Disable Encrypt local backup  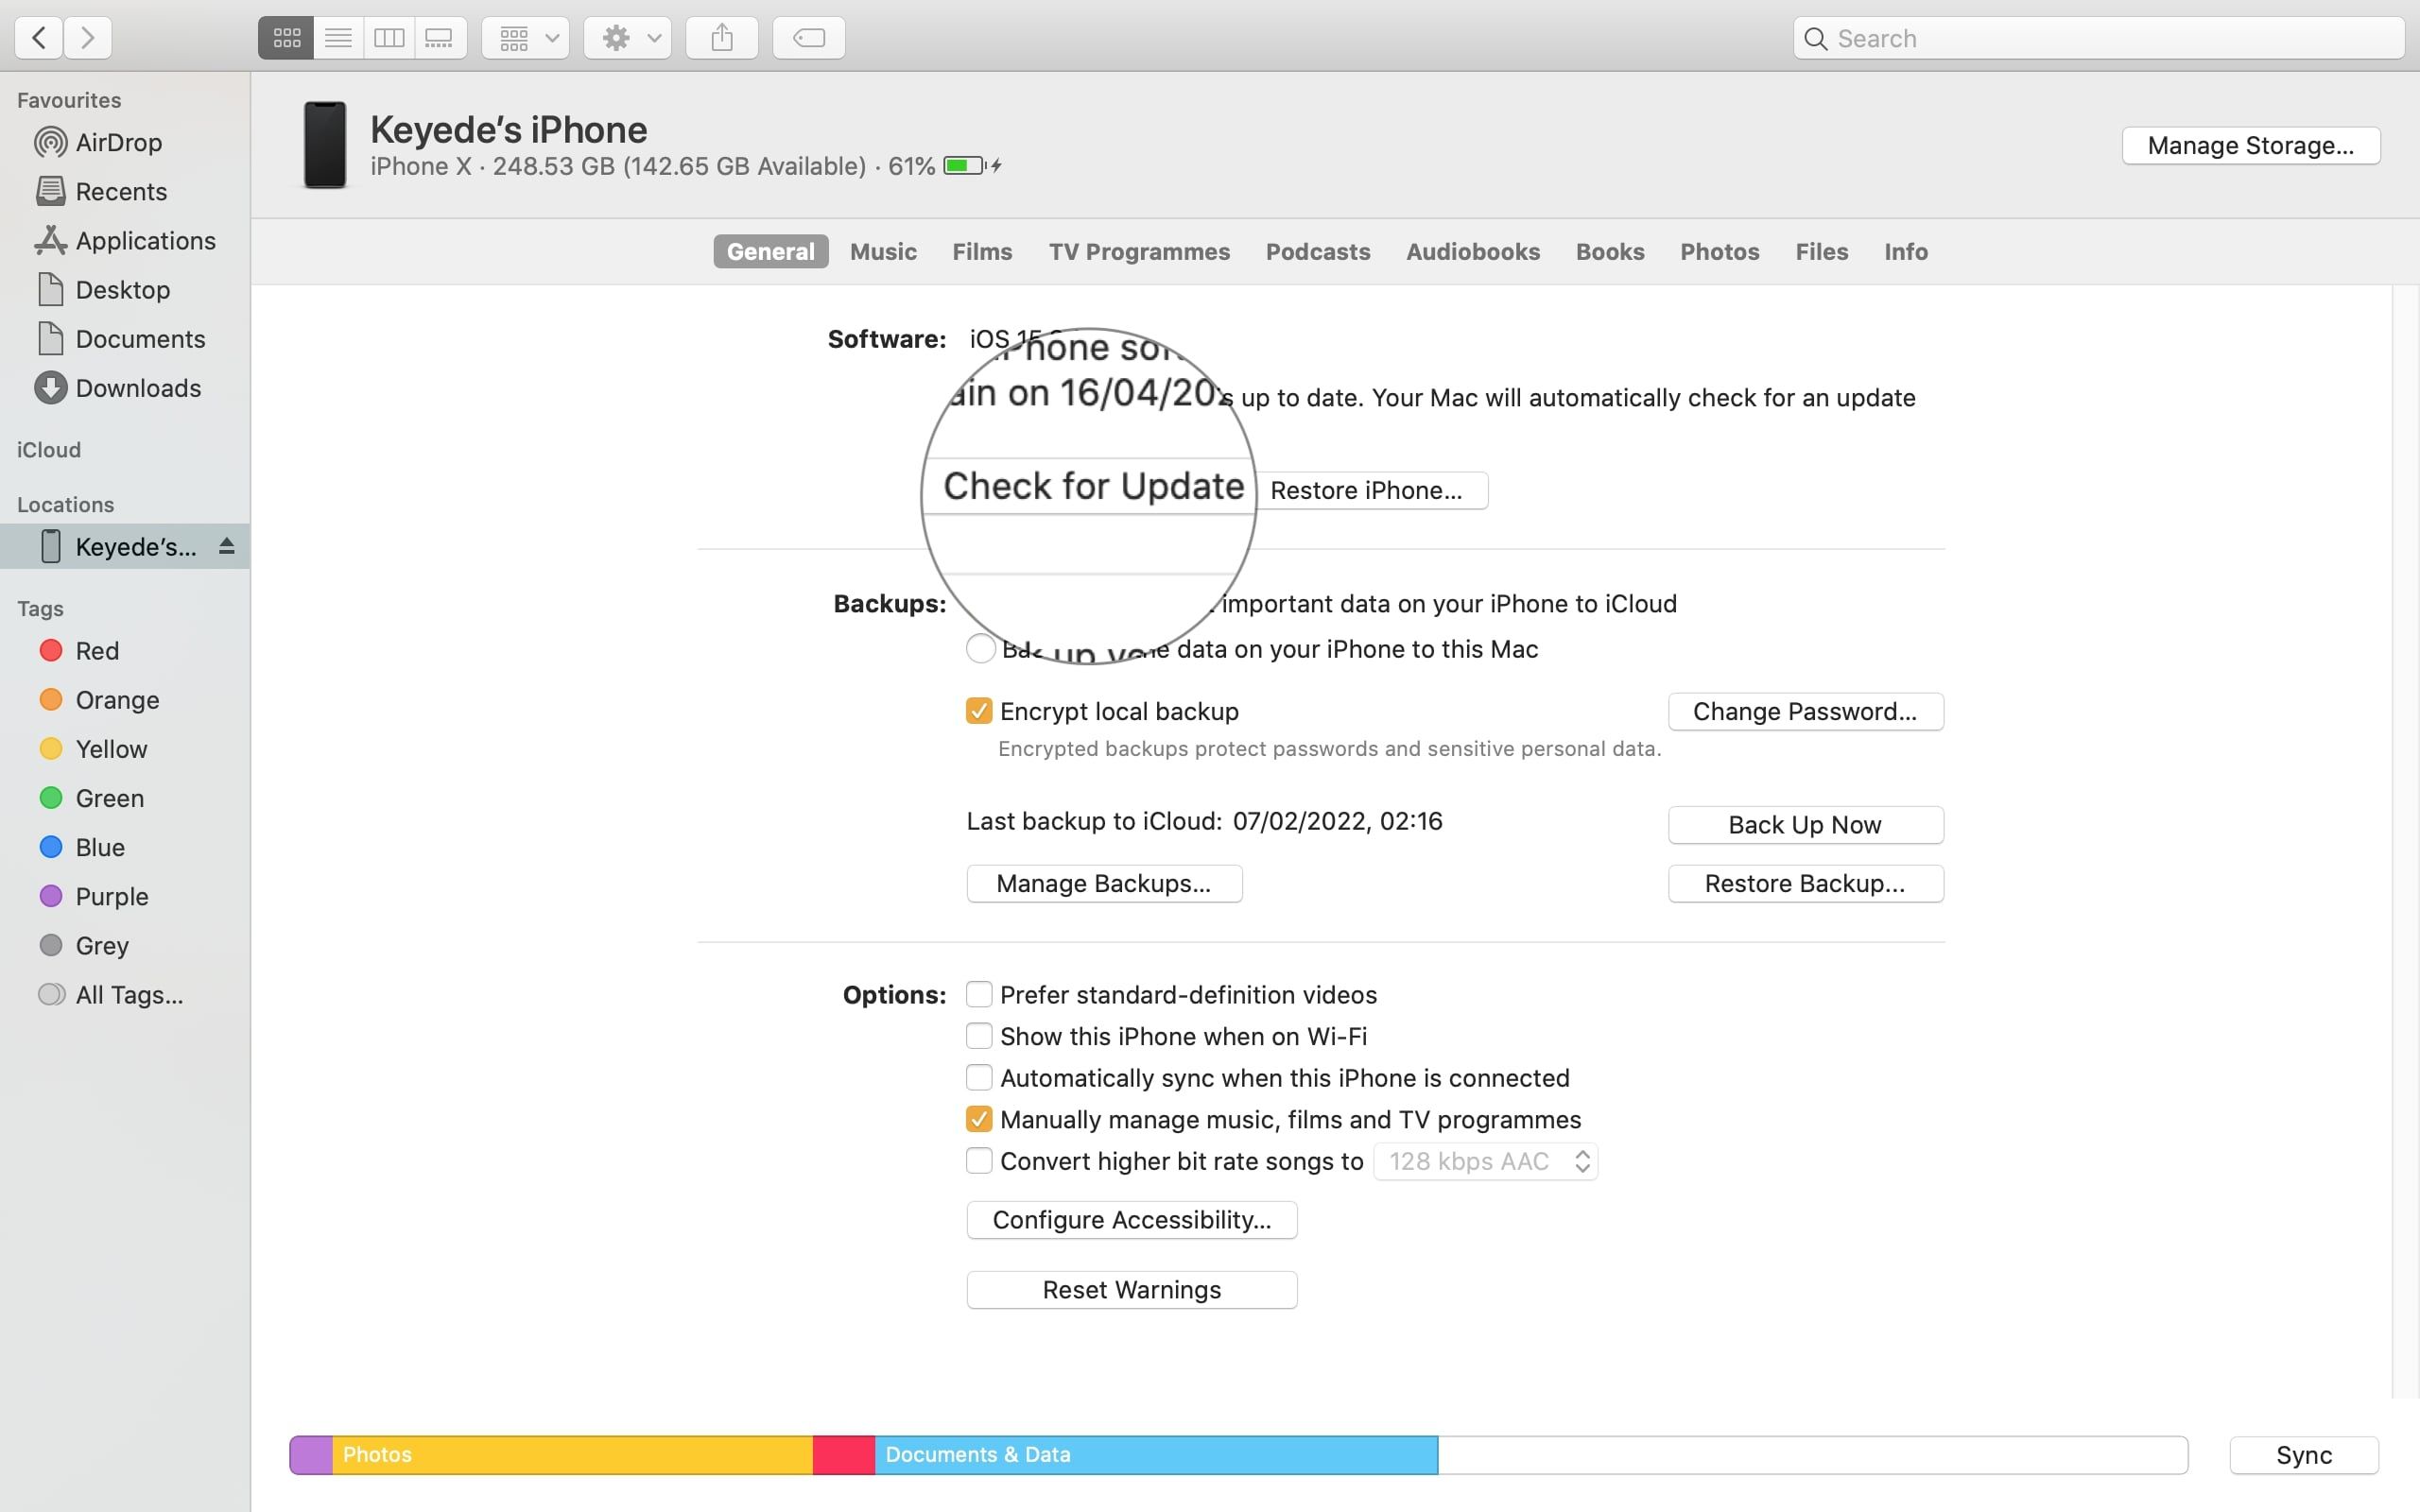click(x=978, y=710)
